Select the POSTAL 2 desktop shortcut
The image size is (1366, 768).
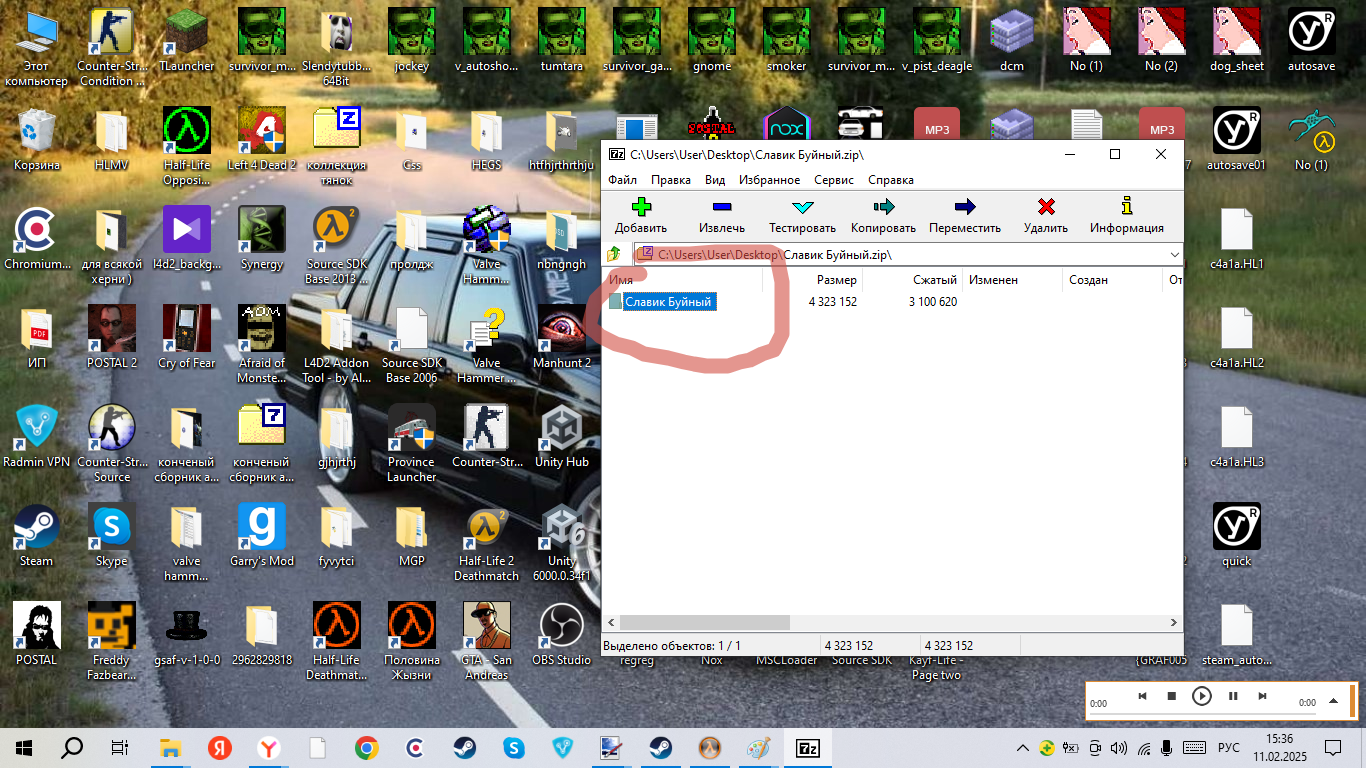(112, 338)
